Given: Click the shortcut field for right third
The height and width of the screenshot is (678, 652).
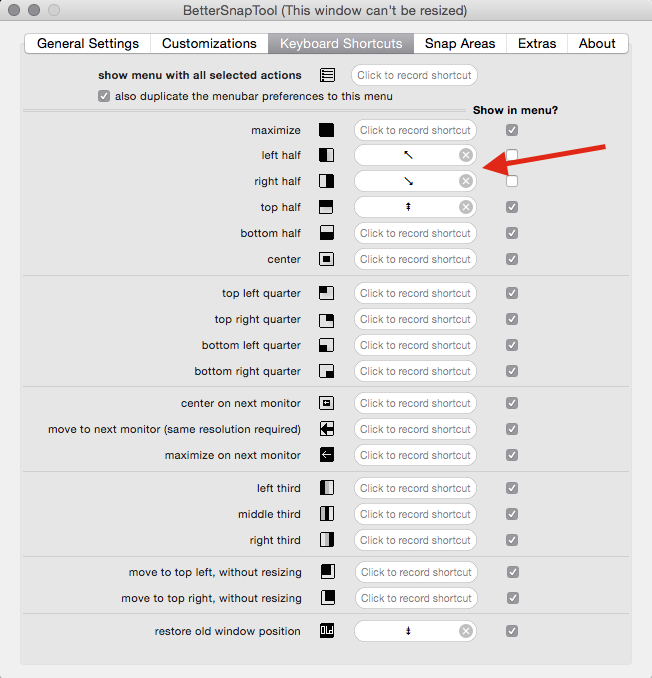Looking at the screenshot, I should [x=415, y=540].
